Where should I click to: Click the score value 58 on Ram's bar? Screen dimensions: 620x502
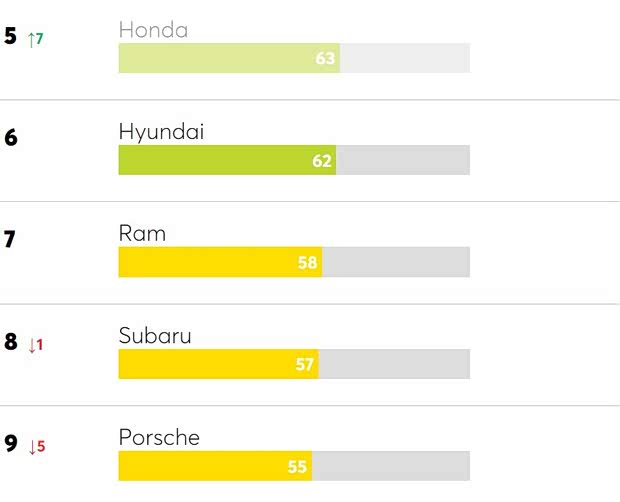[308, 262]
